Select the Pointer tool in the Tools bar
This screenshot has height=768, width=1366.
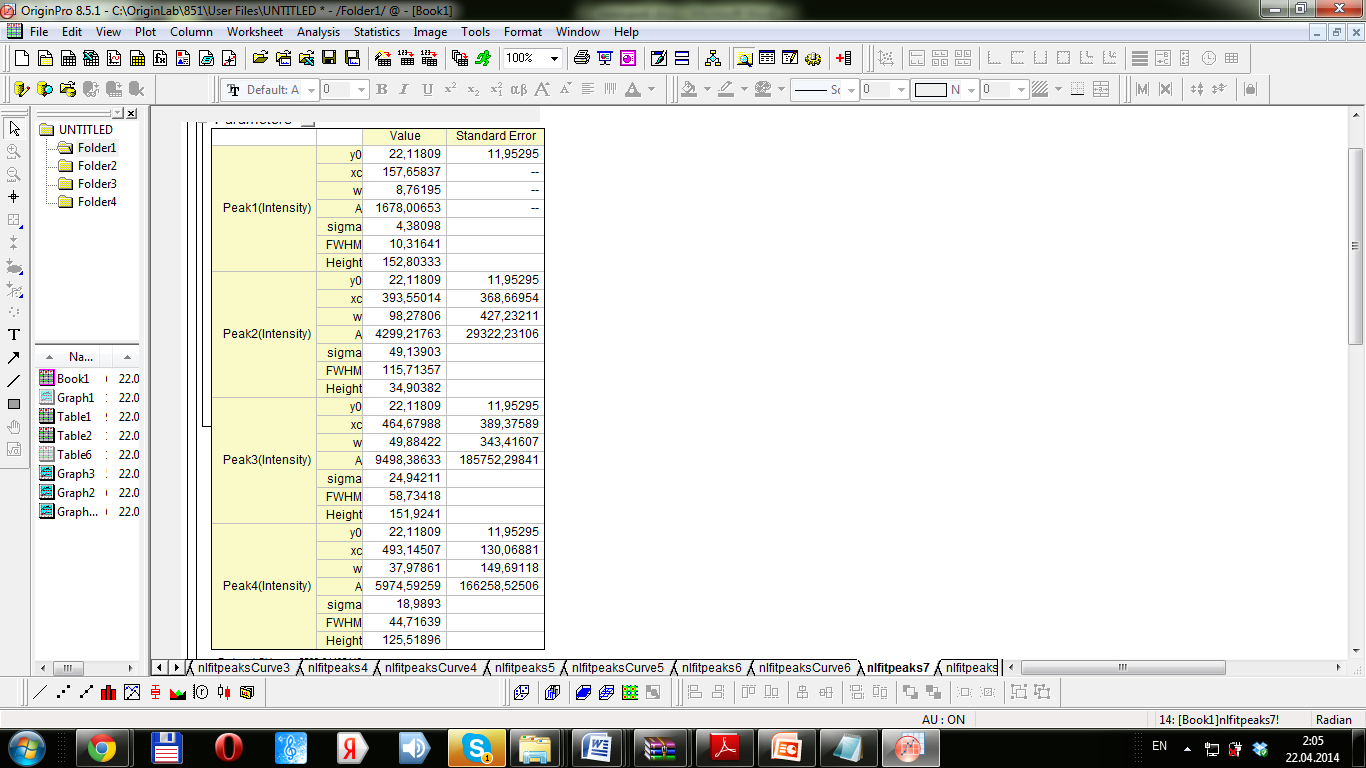point(14,128)
